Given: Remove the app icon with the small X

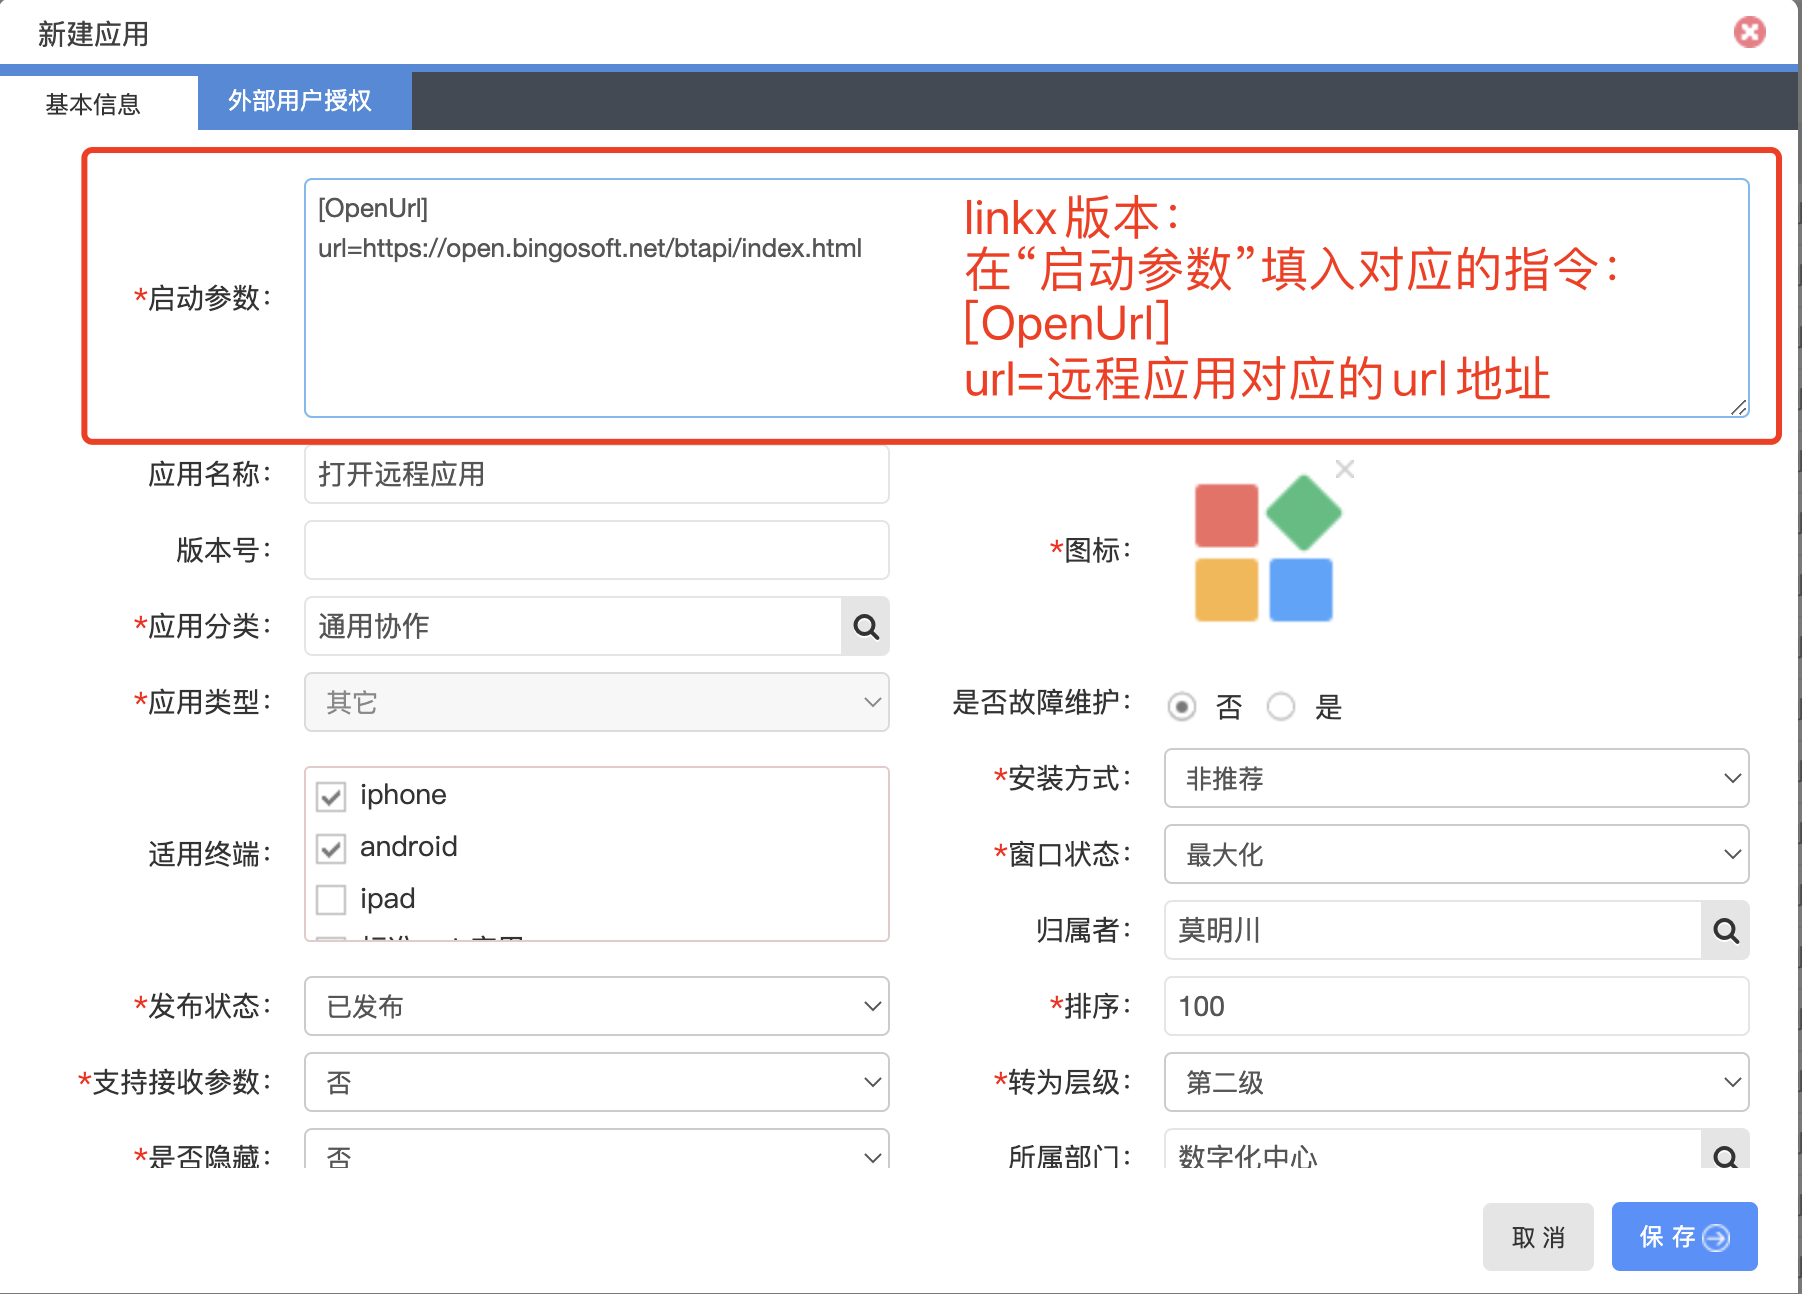Looking at the screenshot, I should 1345,469.
